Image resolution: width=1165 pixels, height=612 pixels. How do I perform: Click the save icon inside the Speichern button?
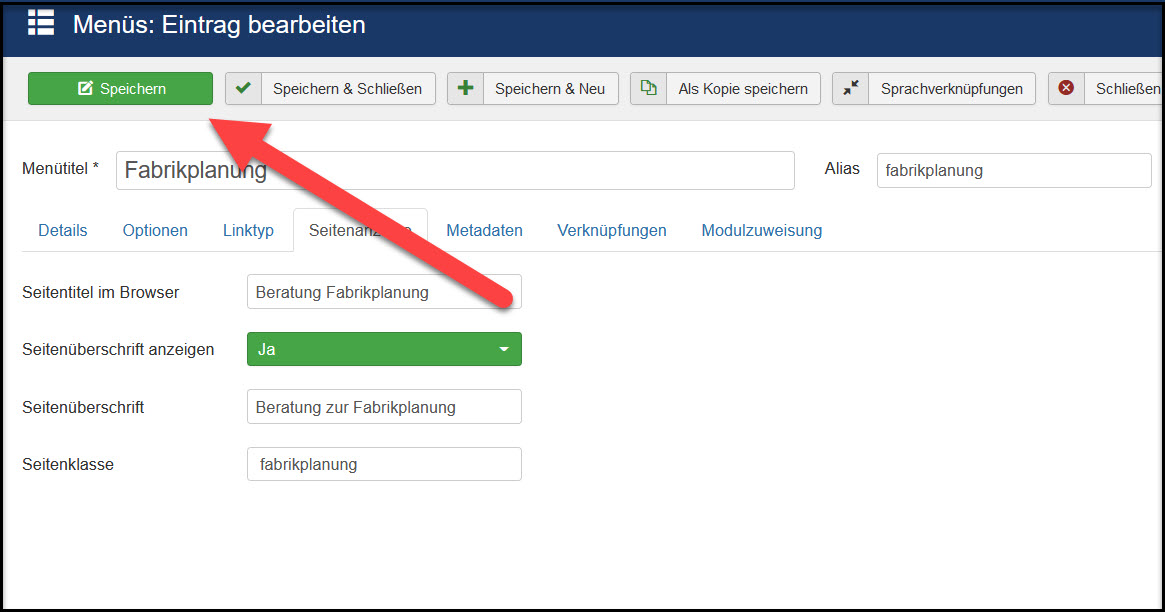pos(83,88)
